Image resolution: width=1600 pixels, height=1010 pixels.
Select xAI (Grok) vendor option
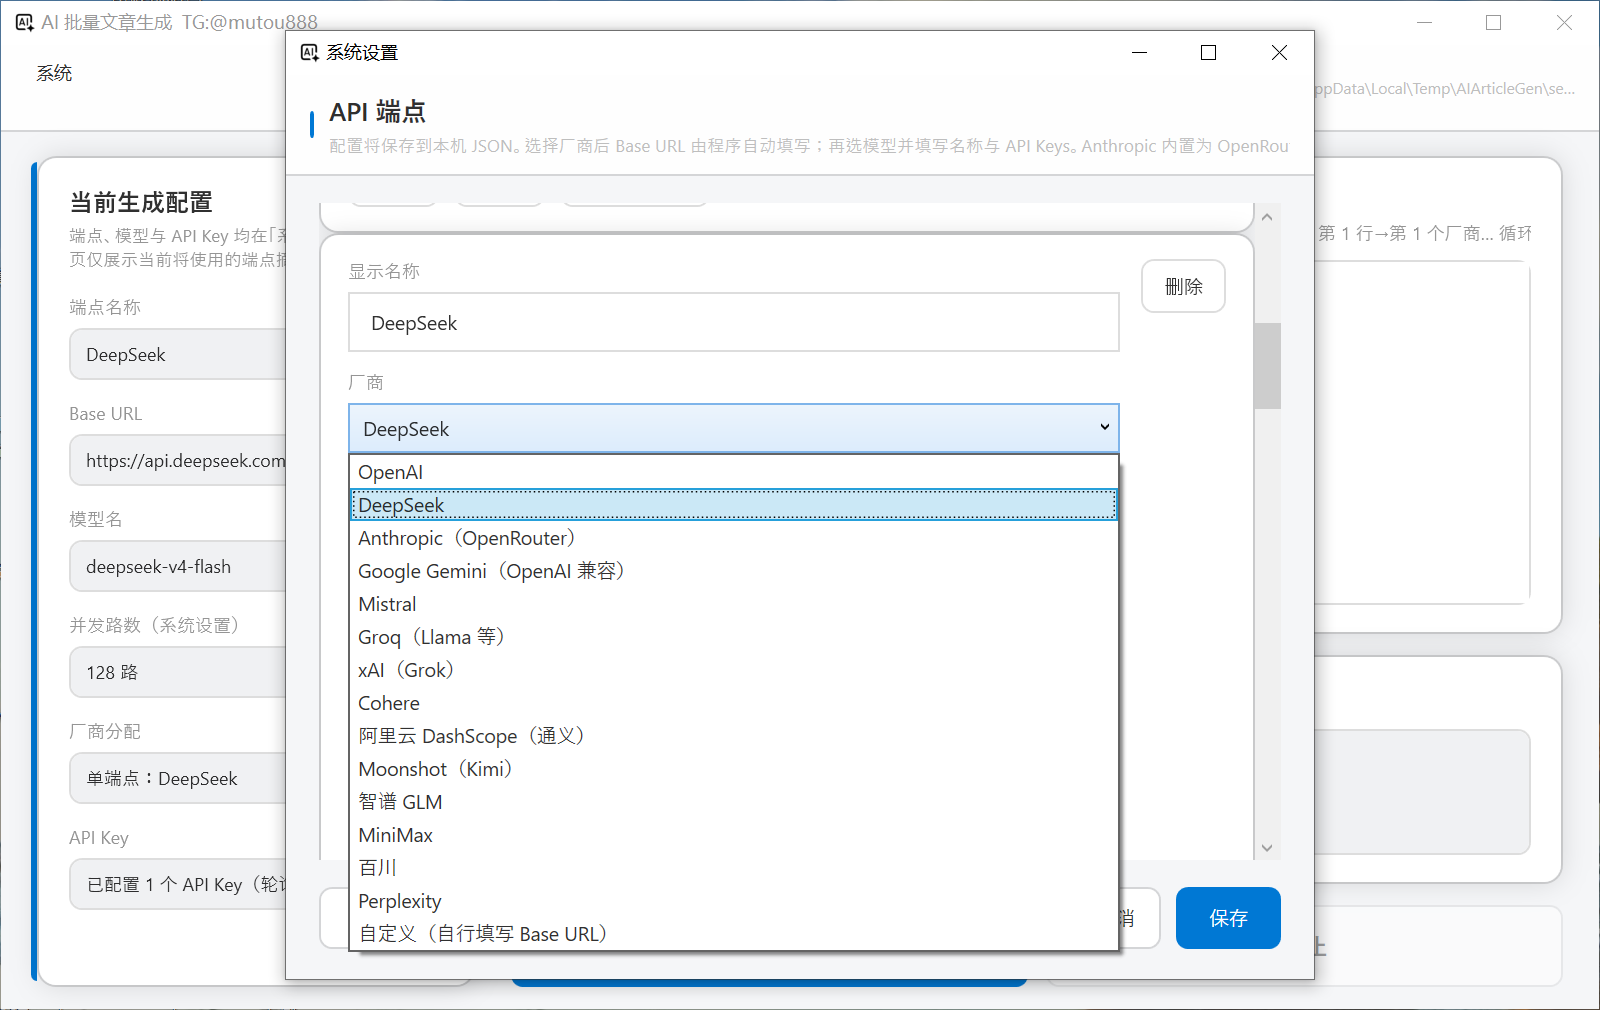tap(733, 670)
